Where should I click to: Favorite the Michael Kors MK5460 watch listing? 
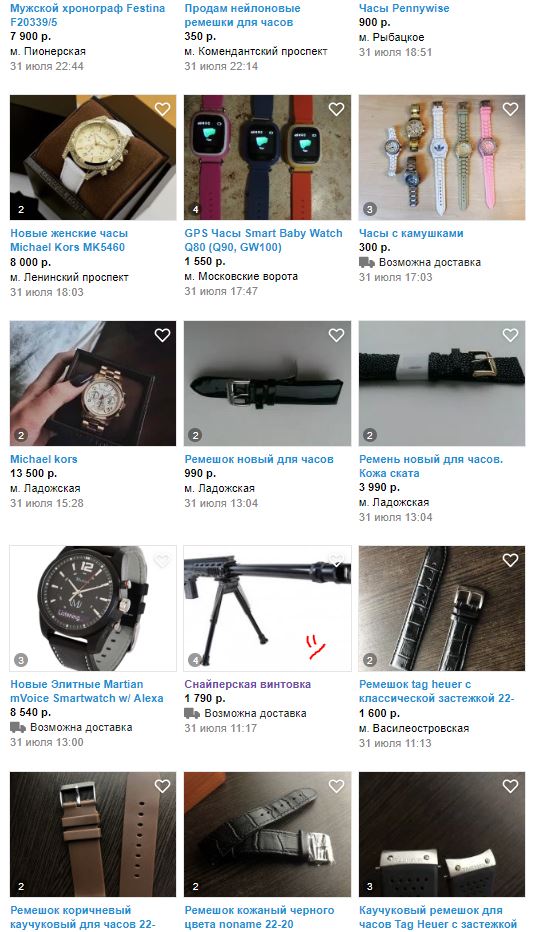point(162,109)
